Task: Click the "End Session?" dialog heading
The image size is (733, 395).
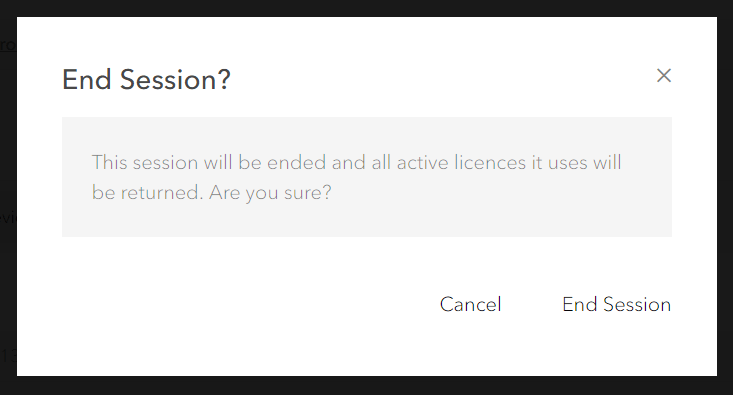Action: (x=146, y=79)
